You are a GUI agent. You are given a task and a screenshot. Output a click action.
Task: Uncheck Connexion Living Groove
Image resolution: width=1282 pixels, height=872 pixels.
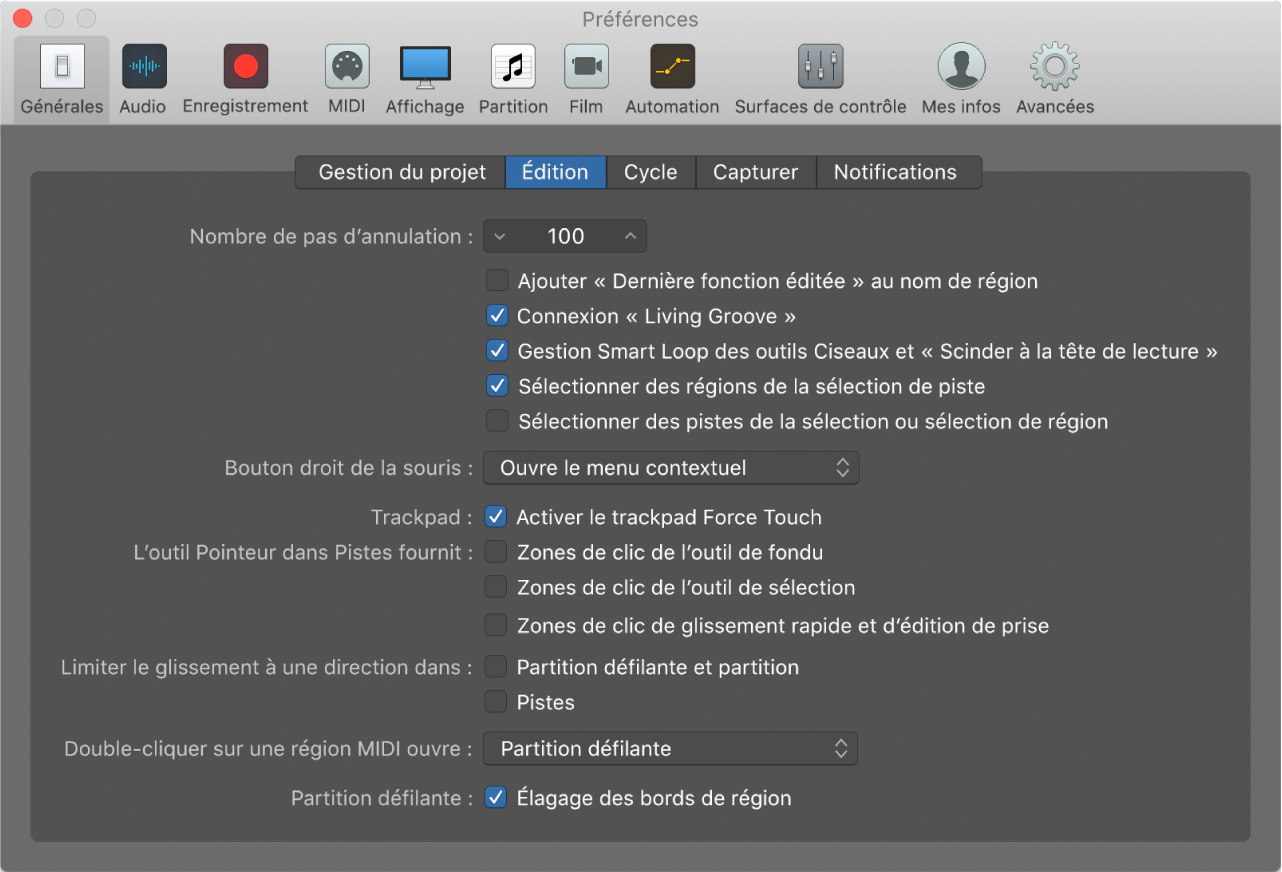[x=497, y=316]
